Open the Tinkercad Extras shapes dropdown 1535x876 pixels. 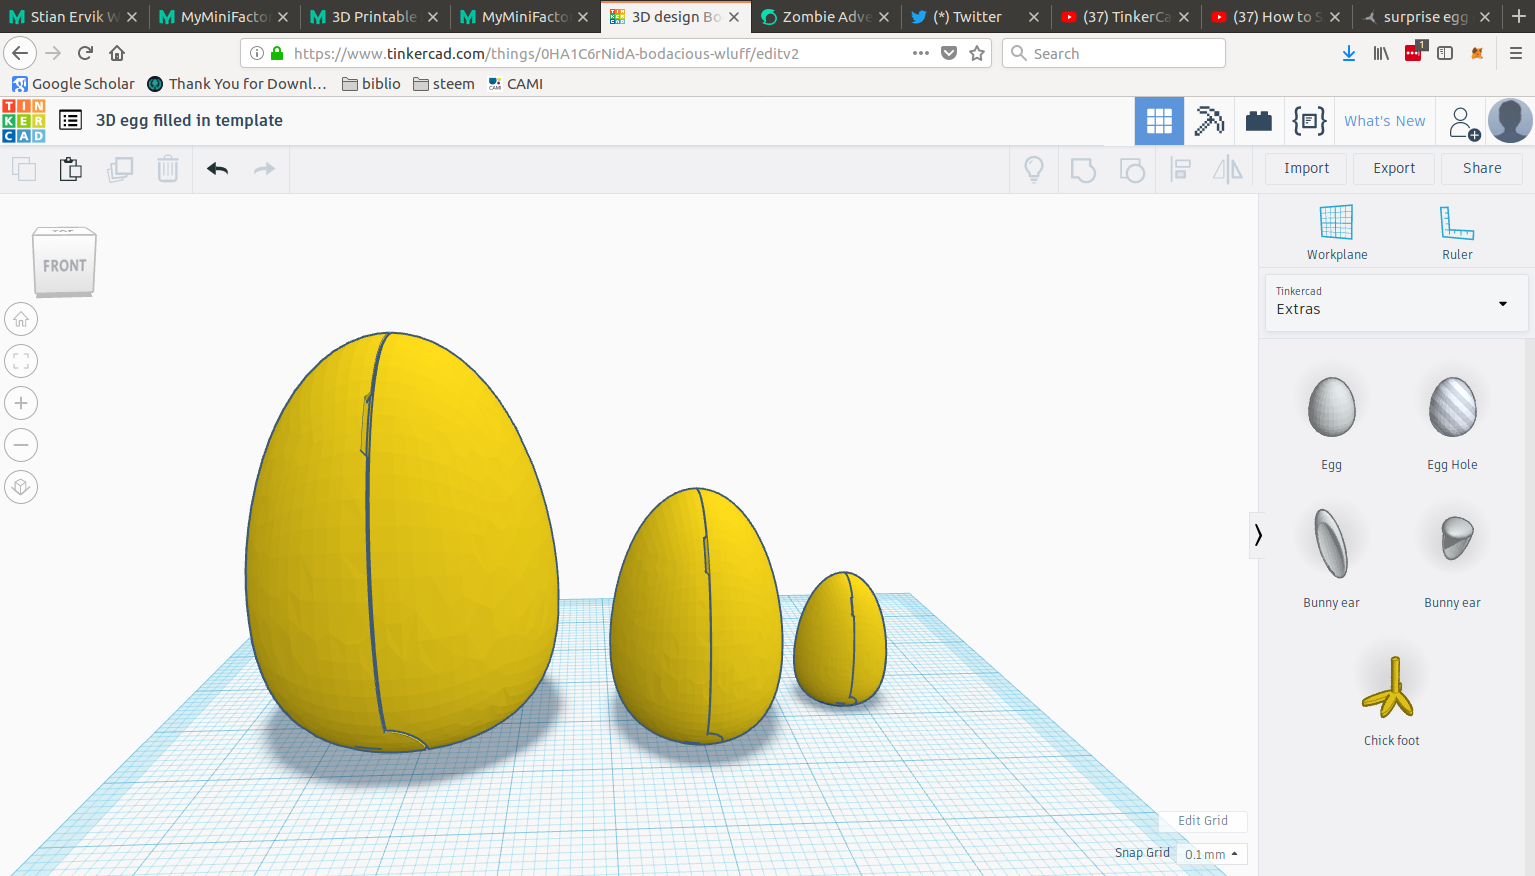[1396, 303]
